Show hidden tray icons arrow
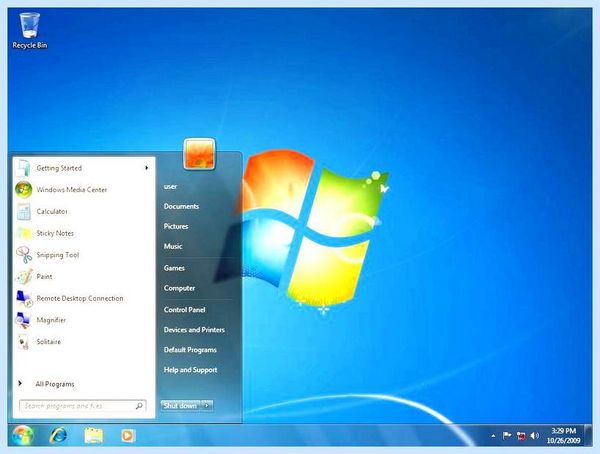Screen dimensions: 600x454 click(493, 436)
